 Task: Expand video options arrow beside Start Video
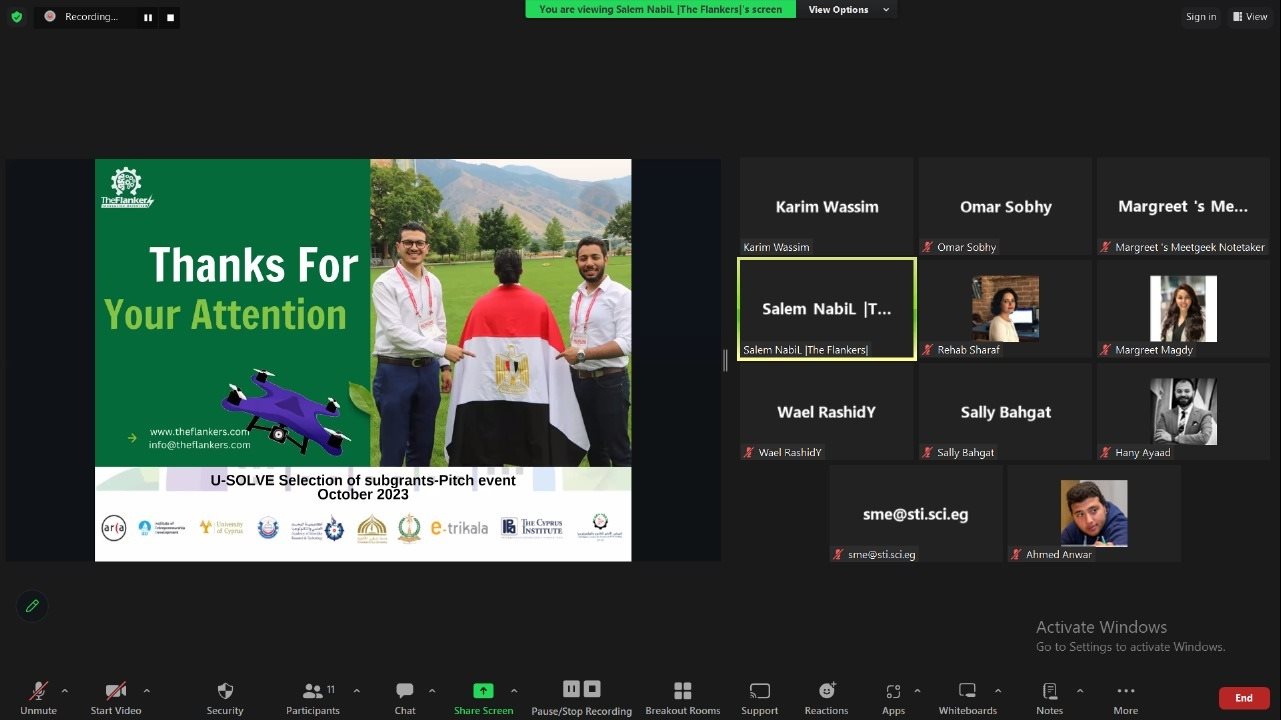pyautogui.click(x=147, y=691)
